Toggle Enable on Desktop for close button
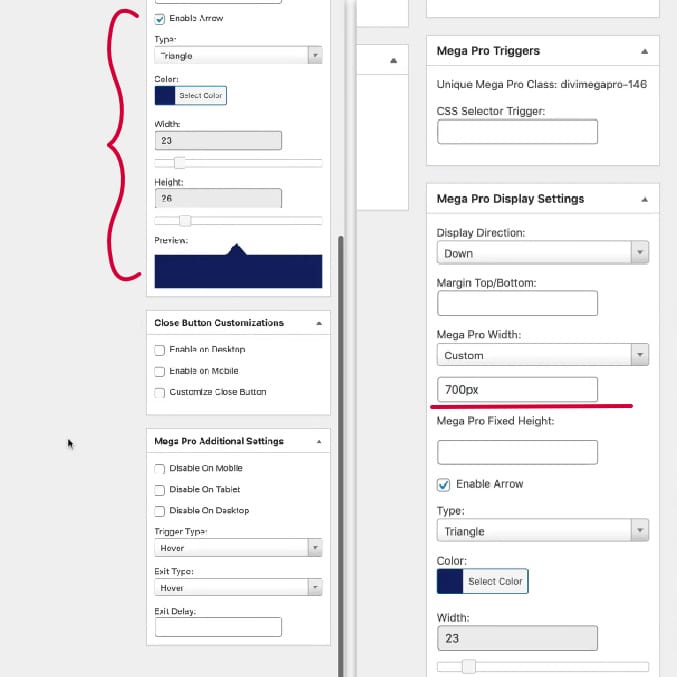 tap(160, 350)
